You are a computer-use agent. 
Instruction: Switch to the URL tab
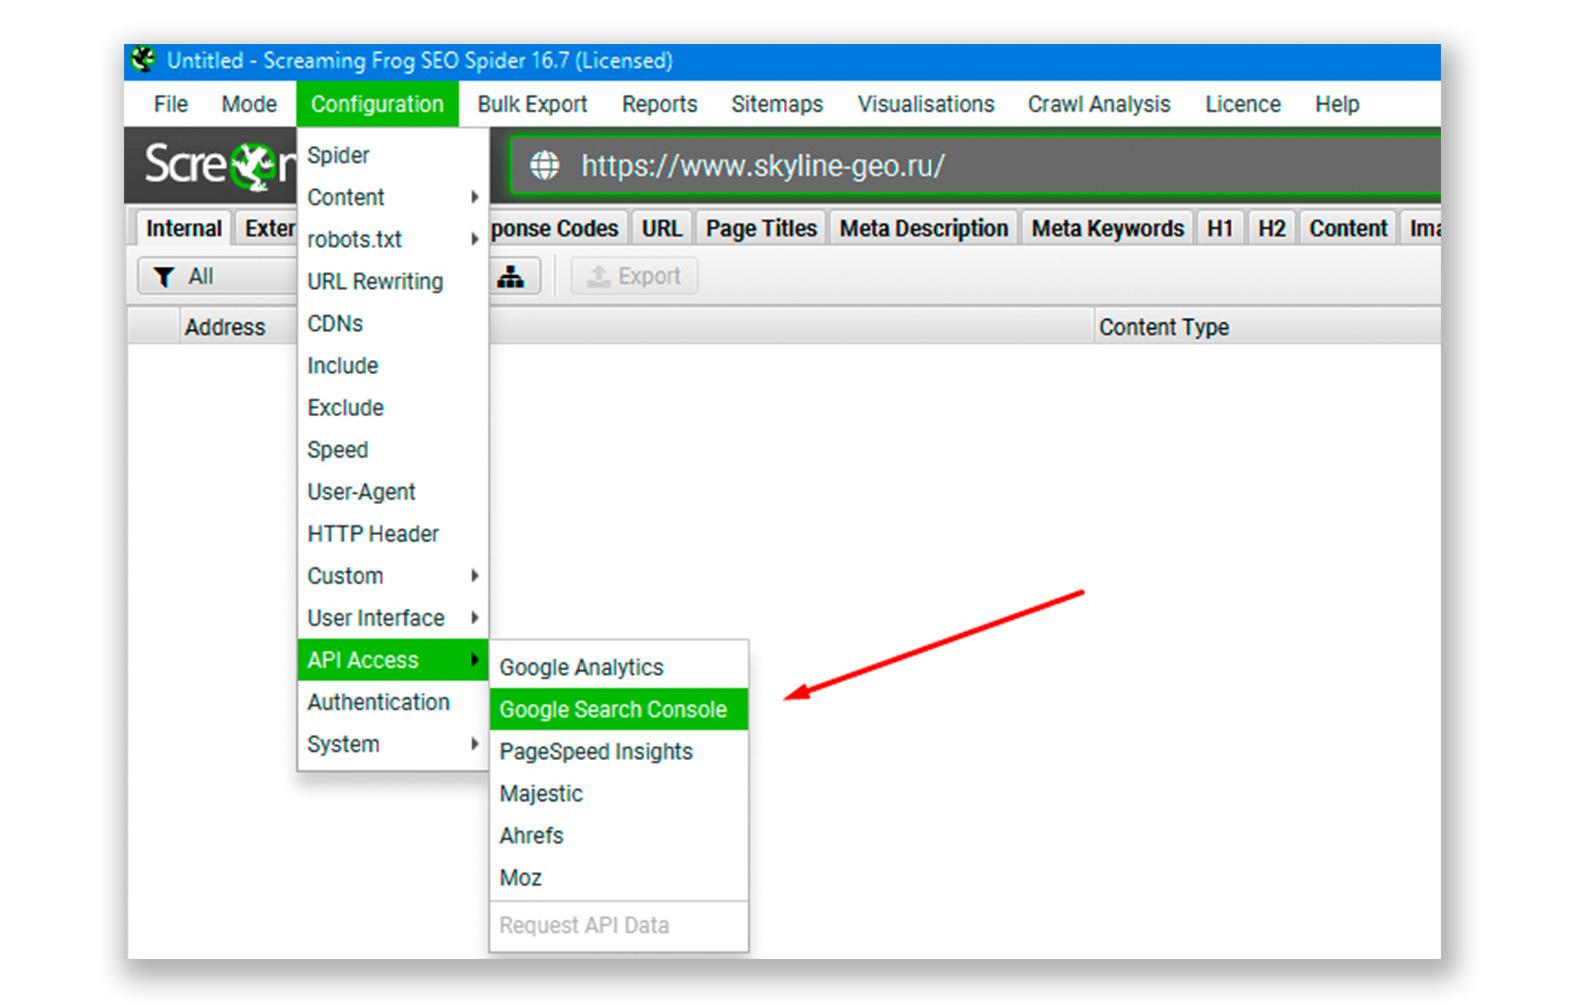[662, 228]
